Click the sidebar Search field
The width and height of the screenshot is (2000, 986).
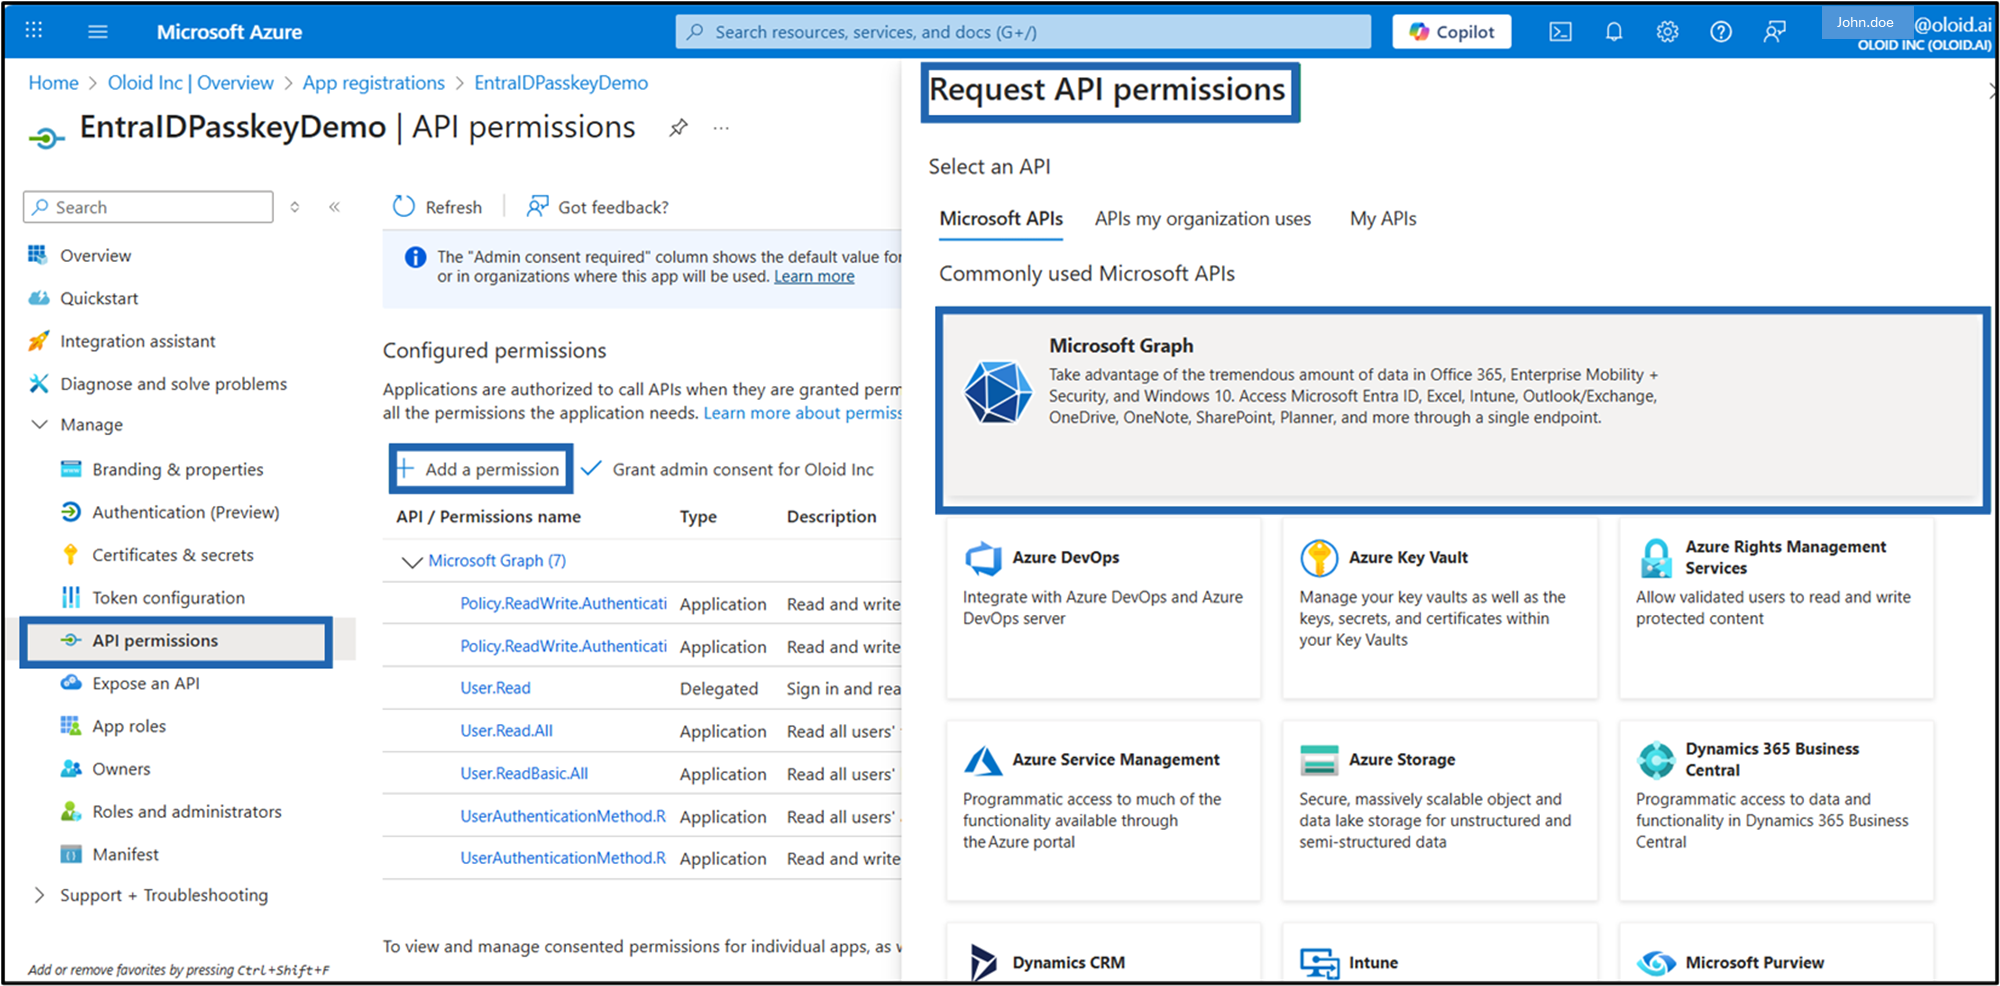148,207
